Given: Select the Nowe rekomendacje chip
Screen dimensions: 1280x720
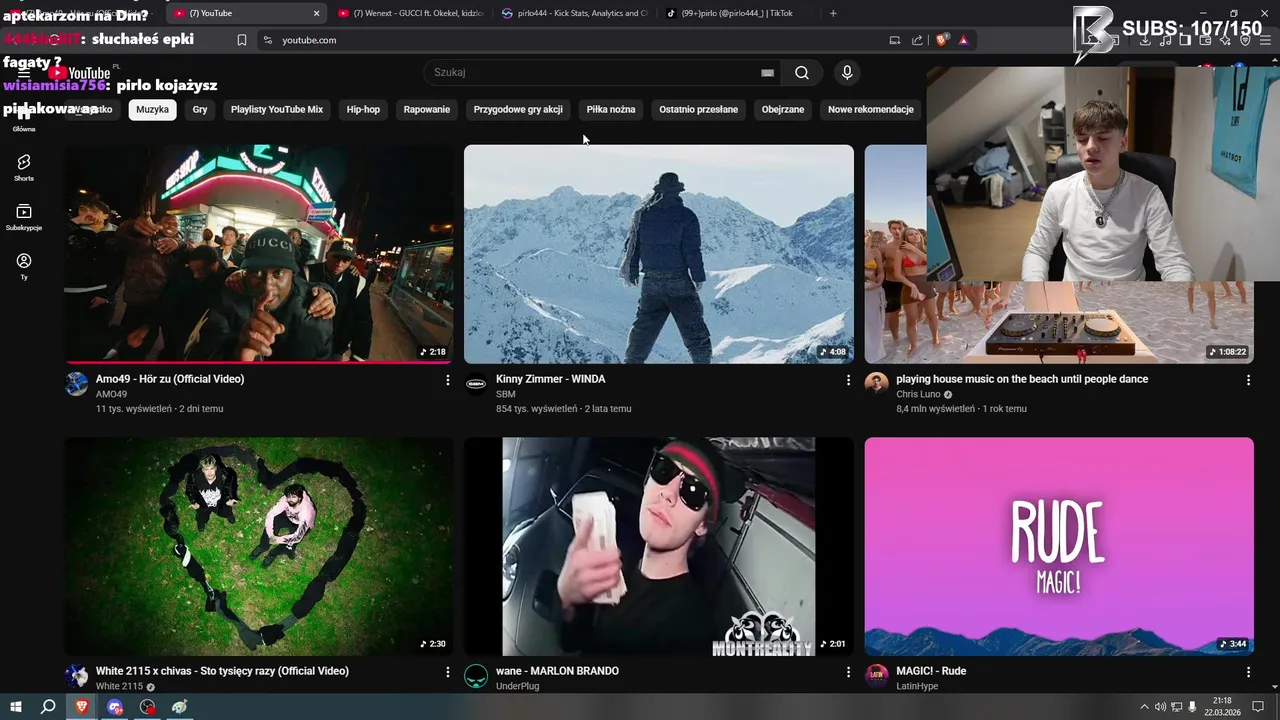Looking at the screenshot, I should [x=871, y=109].
